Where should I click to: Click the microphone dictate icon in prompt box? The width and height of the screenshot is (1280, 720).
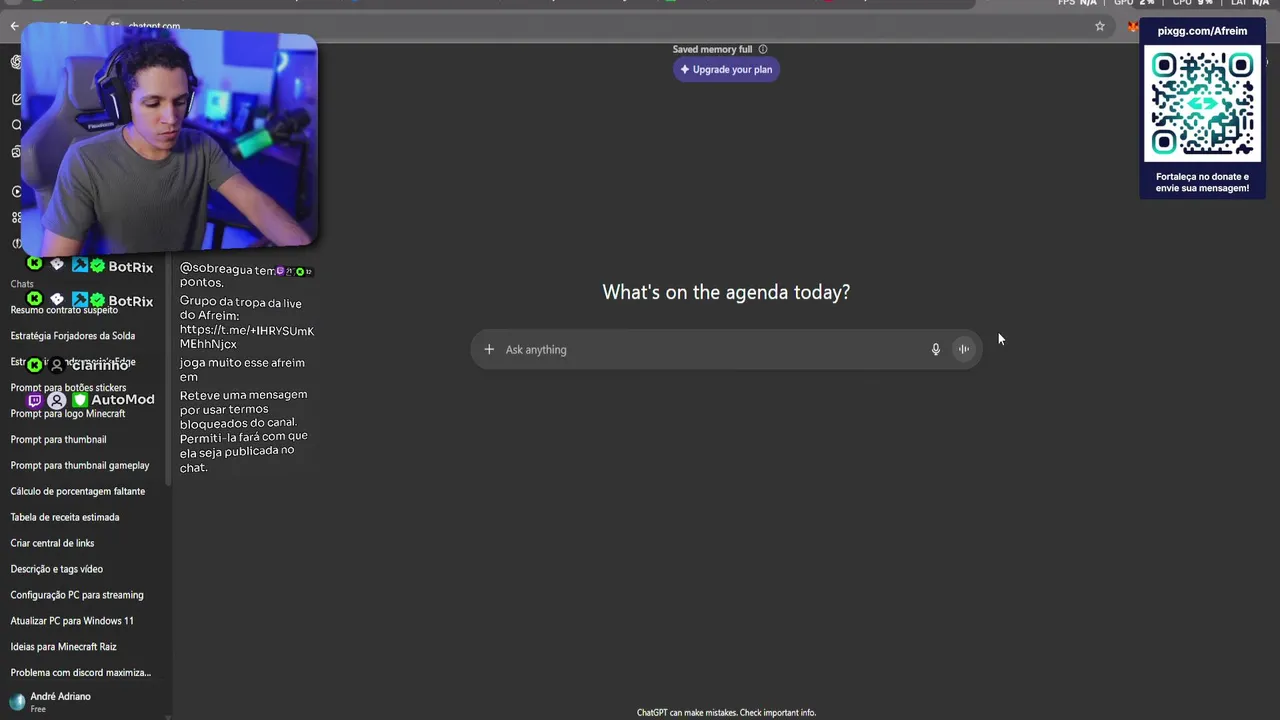click(x=936, y=349)
